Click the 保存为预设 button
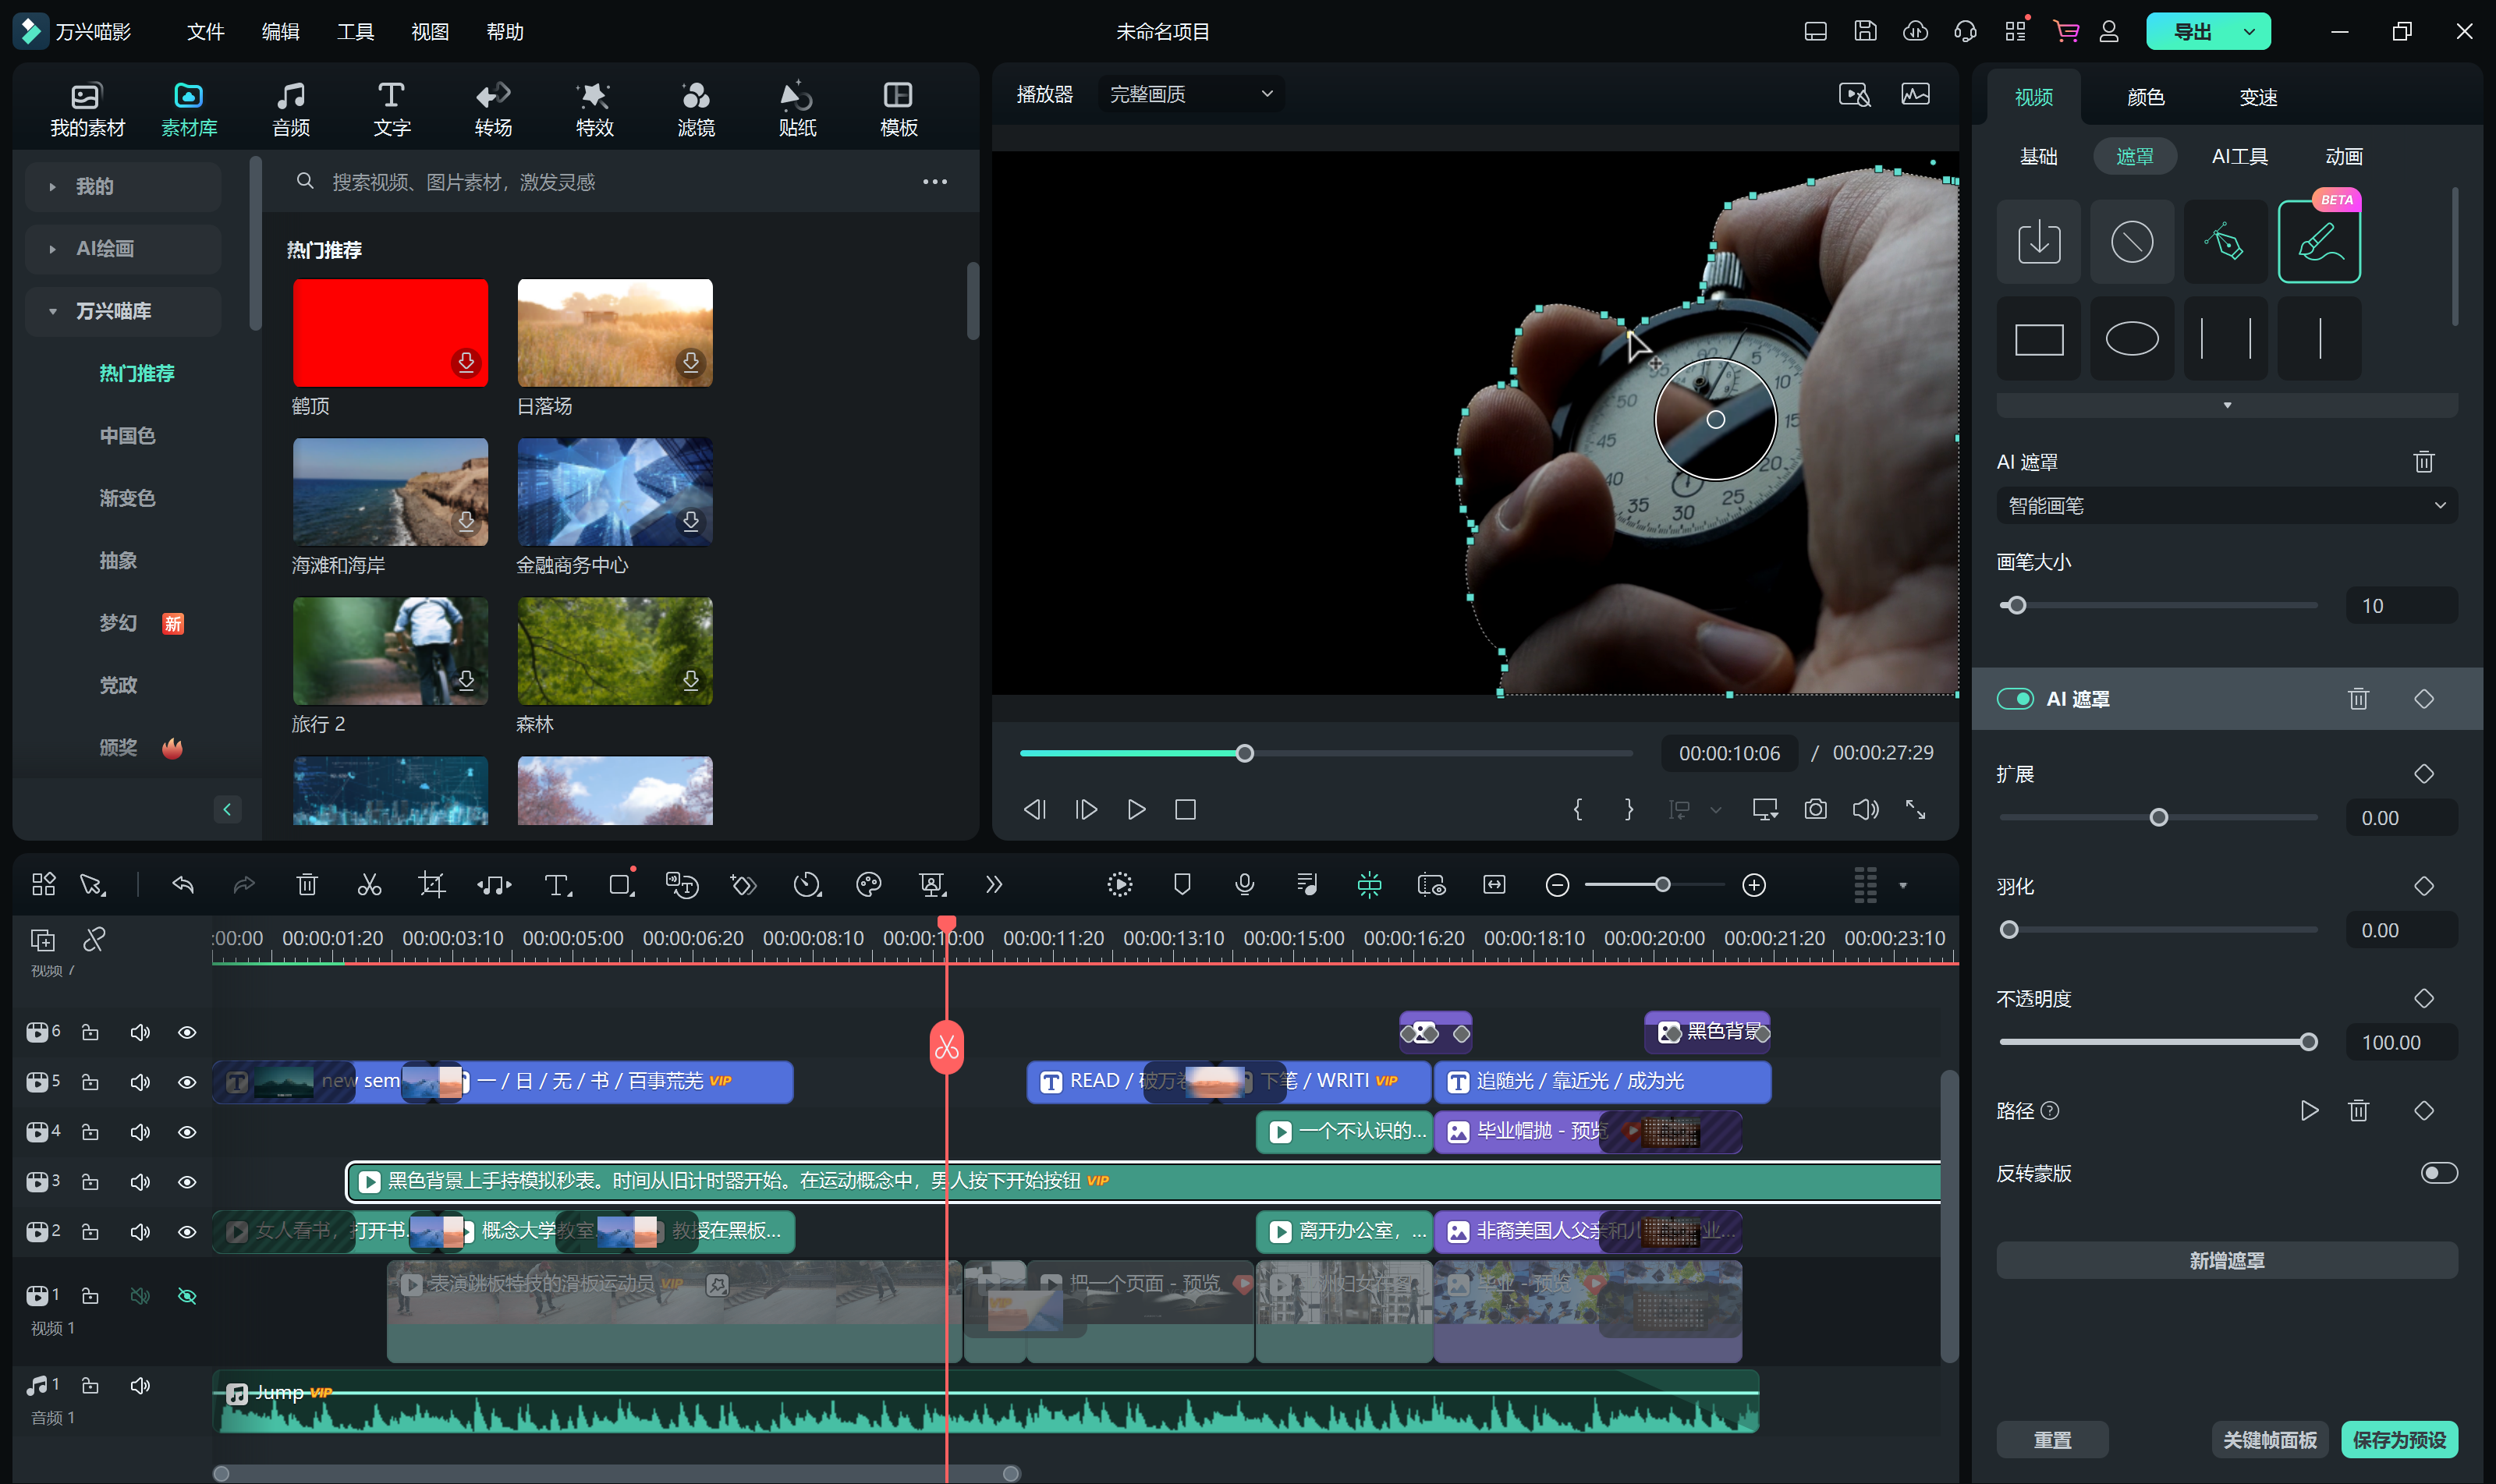Image resolution: width=2496 pixels, height=1484 pixels. (2399, 1440)
